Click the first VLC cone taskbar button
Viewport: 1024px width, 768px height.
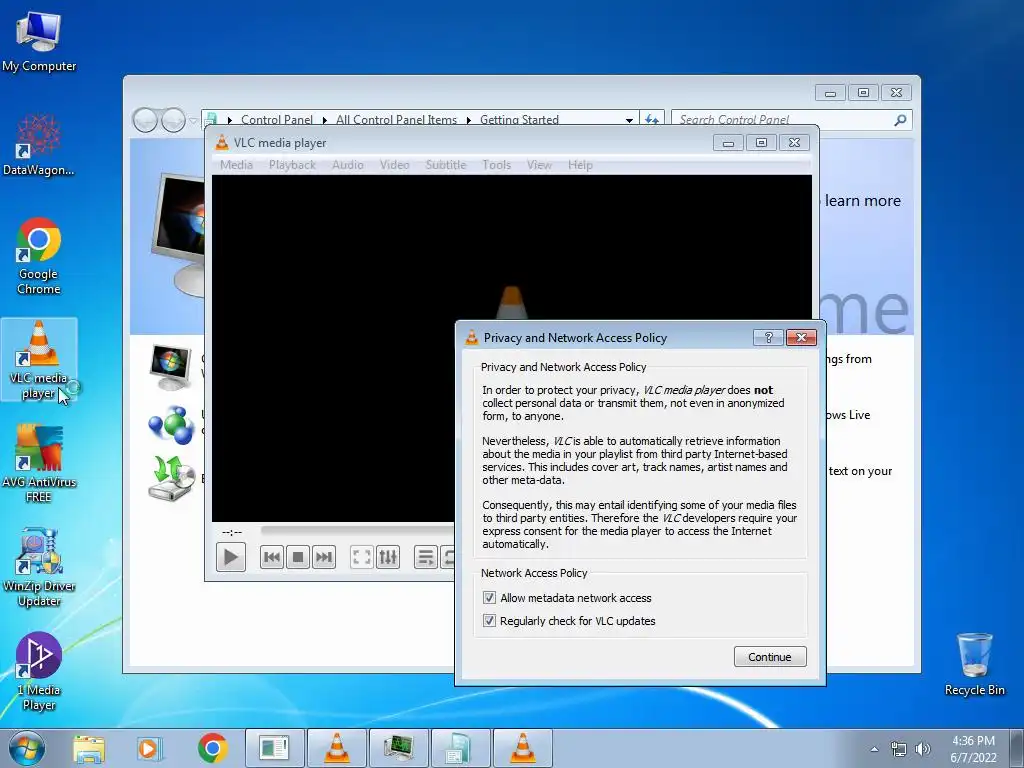point(337,748)
